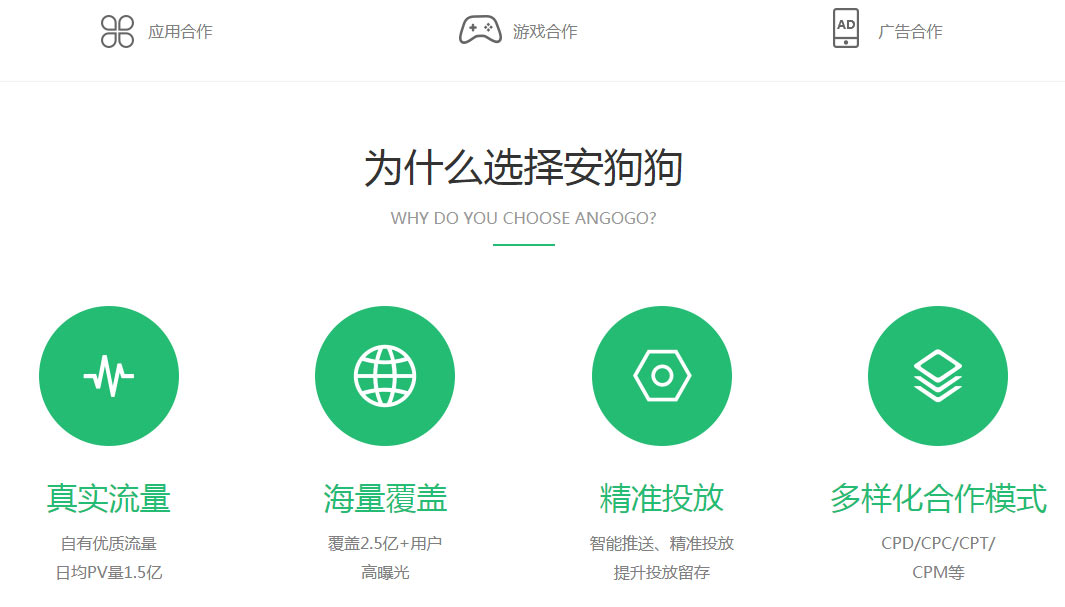This screenshot has height=607, width=1065.
Task: Click the CPD/CPC/CPT/ text line
Action: (938, 543)
